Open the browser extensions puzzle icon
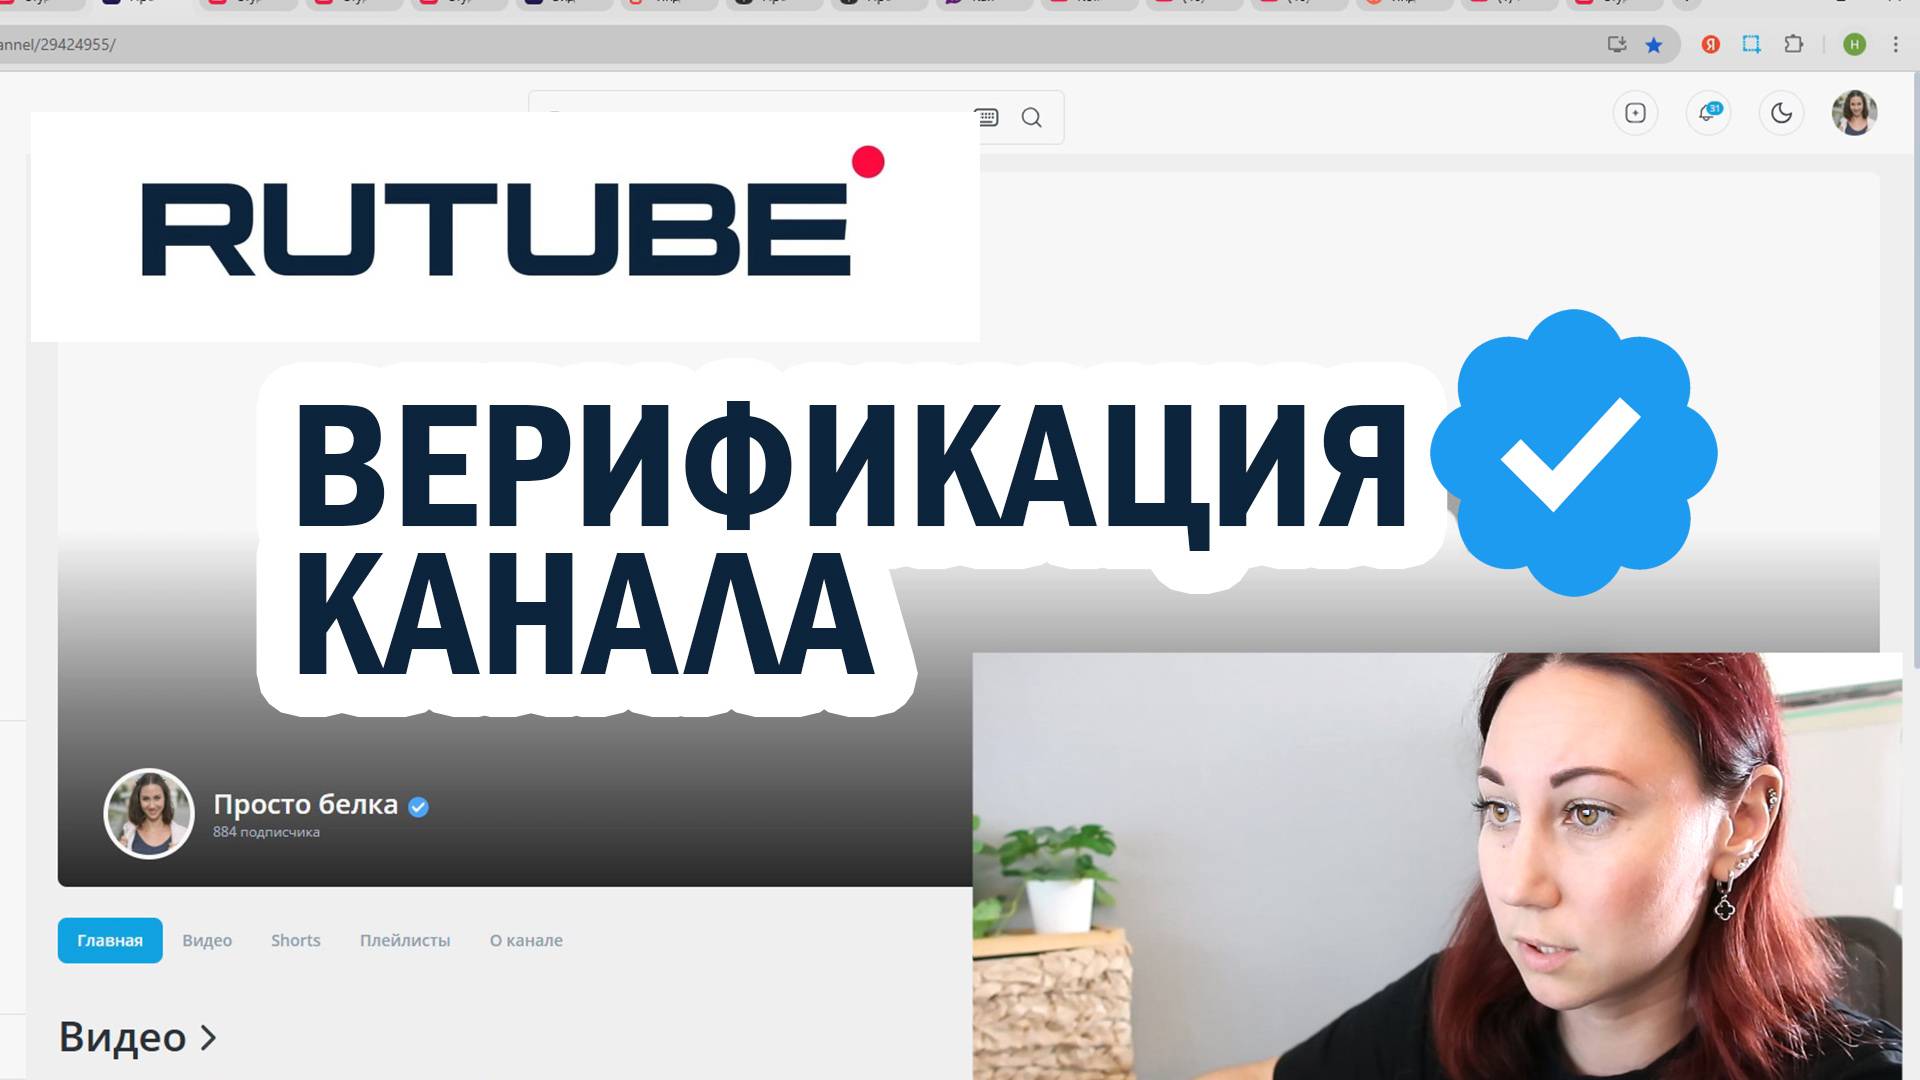The width and height of the screenshot is (1920, 1080). [x=1793, y=45]
